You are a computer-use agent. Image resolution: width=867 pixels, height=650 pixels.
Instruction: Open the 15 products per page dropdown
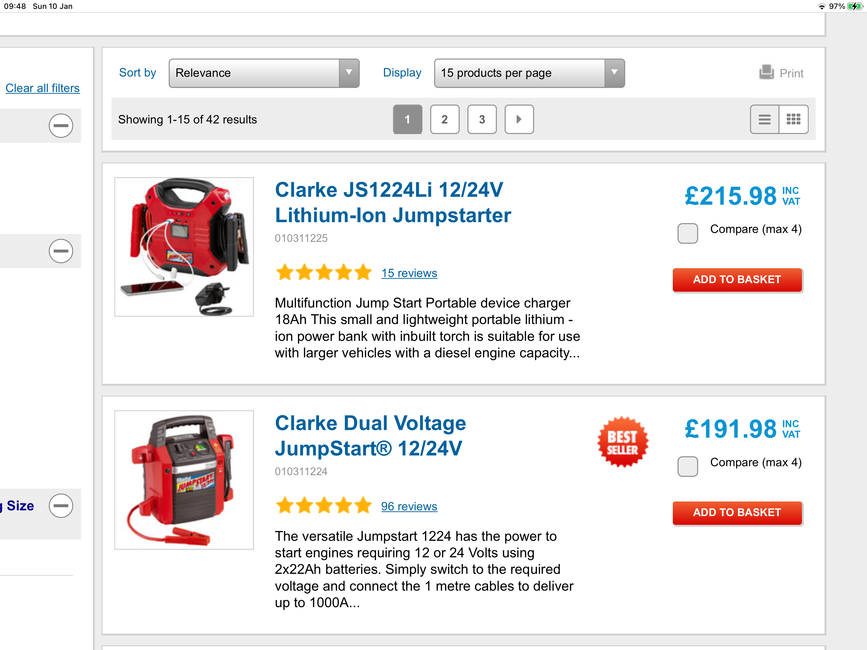(x=529, y=73)
